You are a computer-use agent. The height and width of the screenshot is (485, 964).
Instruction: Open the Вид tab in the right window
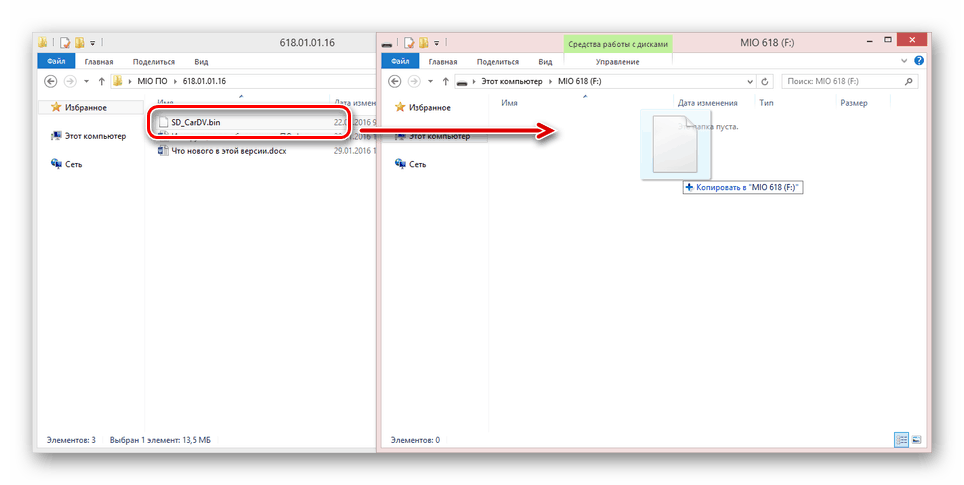point(546,61)
